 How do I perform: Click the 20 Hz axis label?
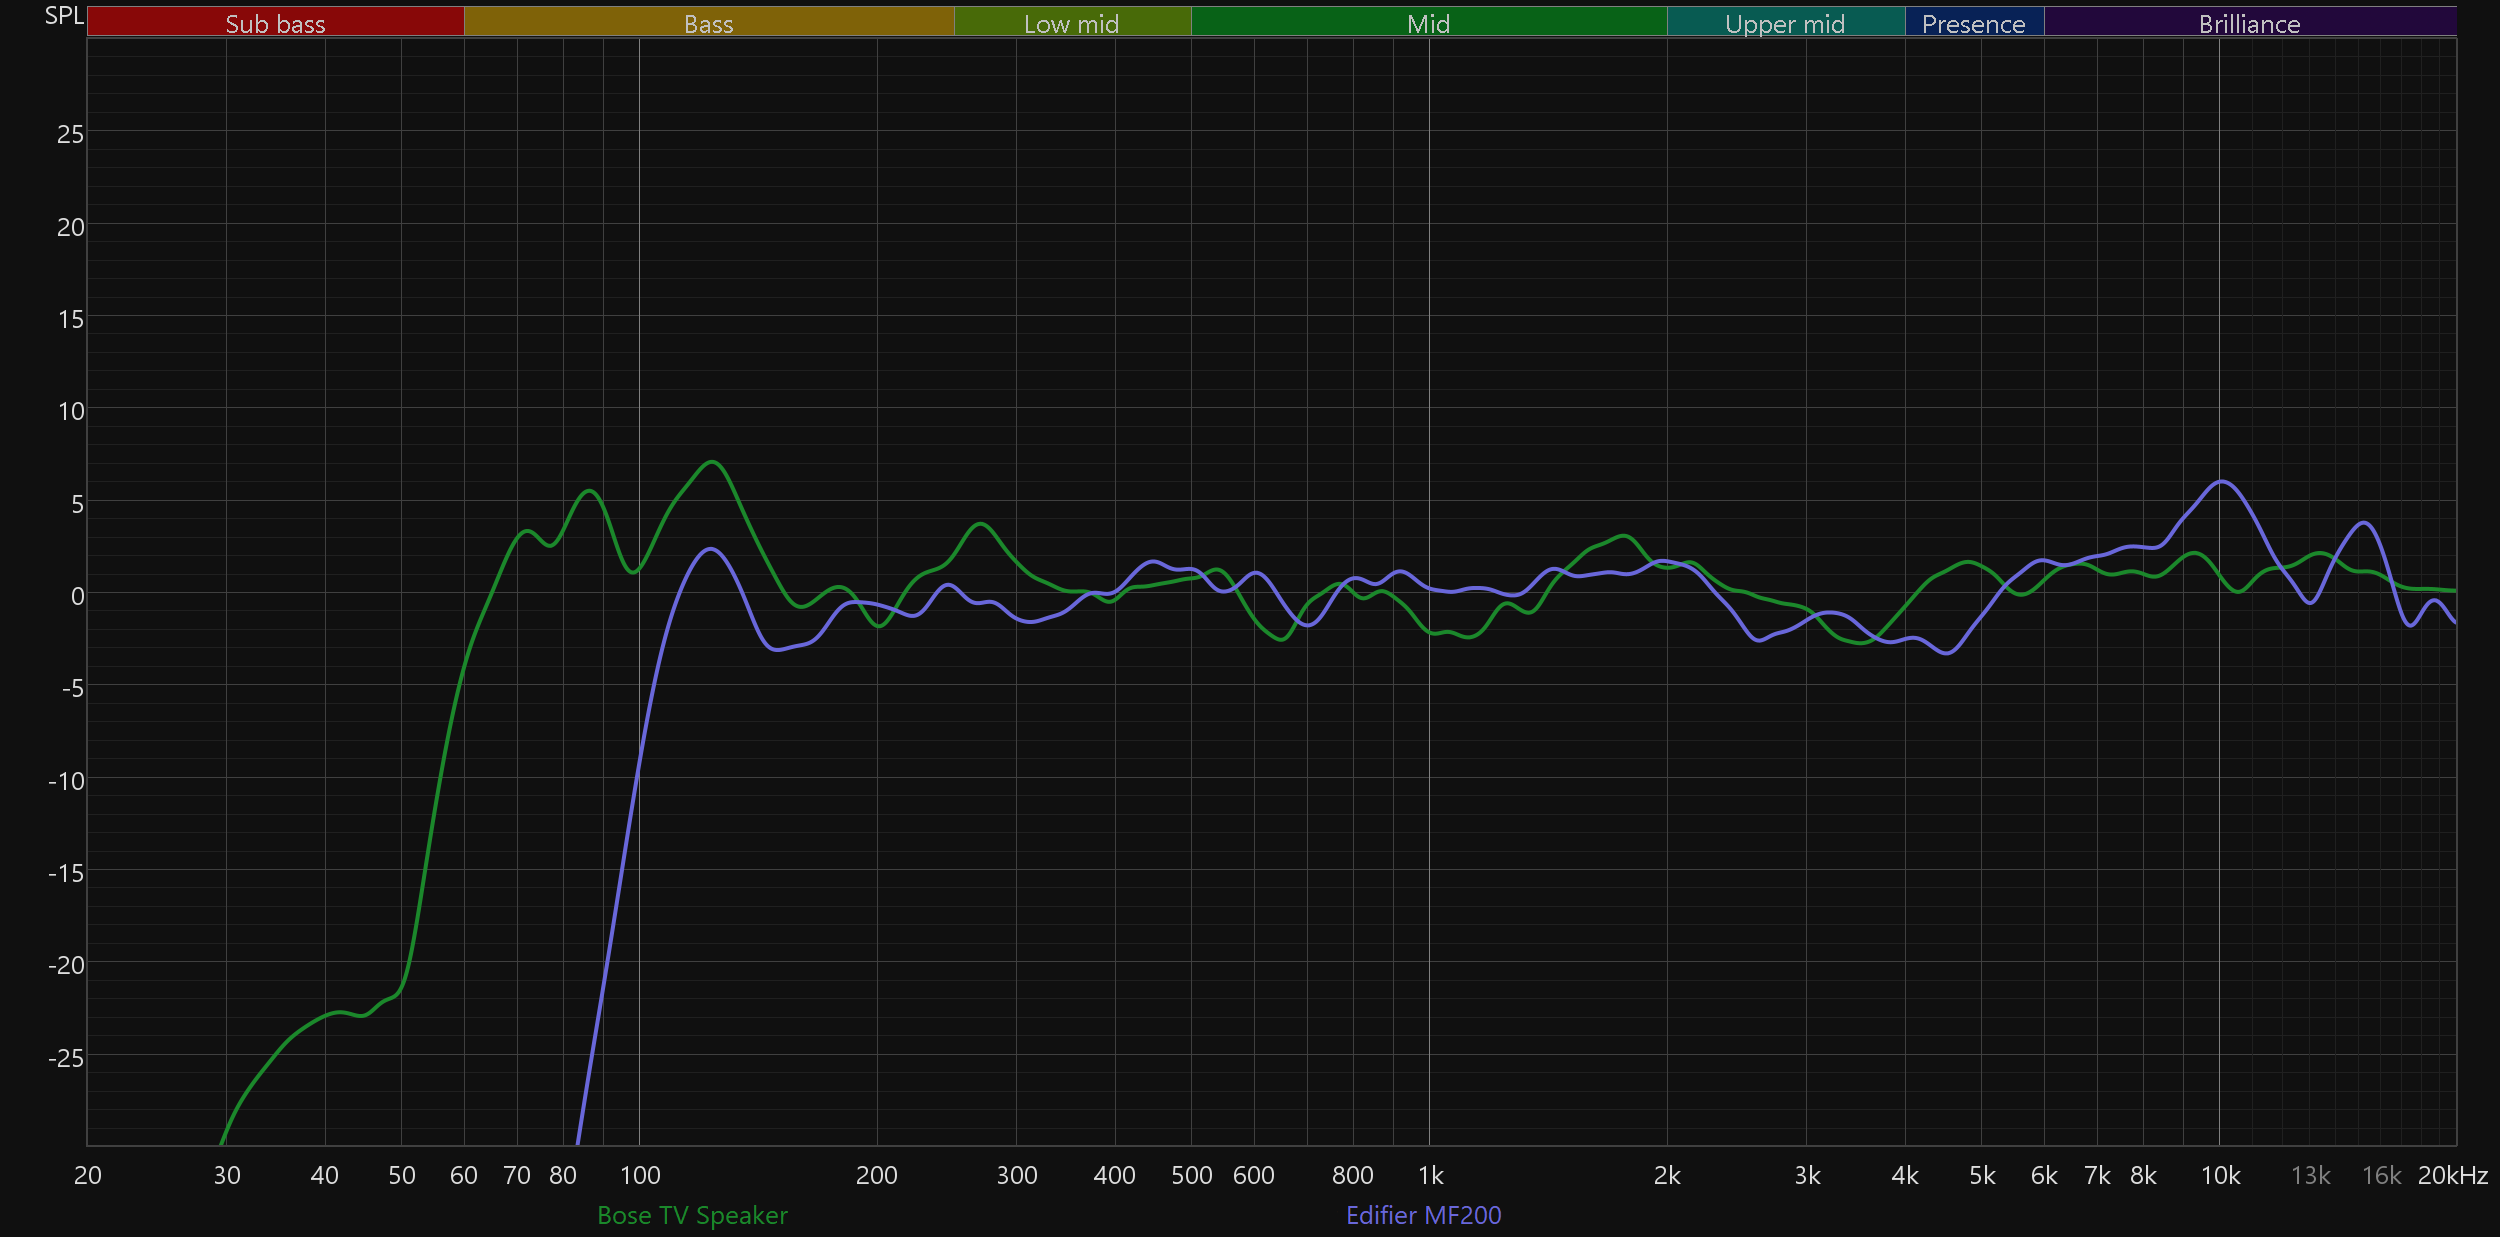coord(88,1175)
